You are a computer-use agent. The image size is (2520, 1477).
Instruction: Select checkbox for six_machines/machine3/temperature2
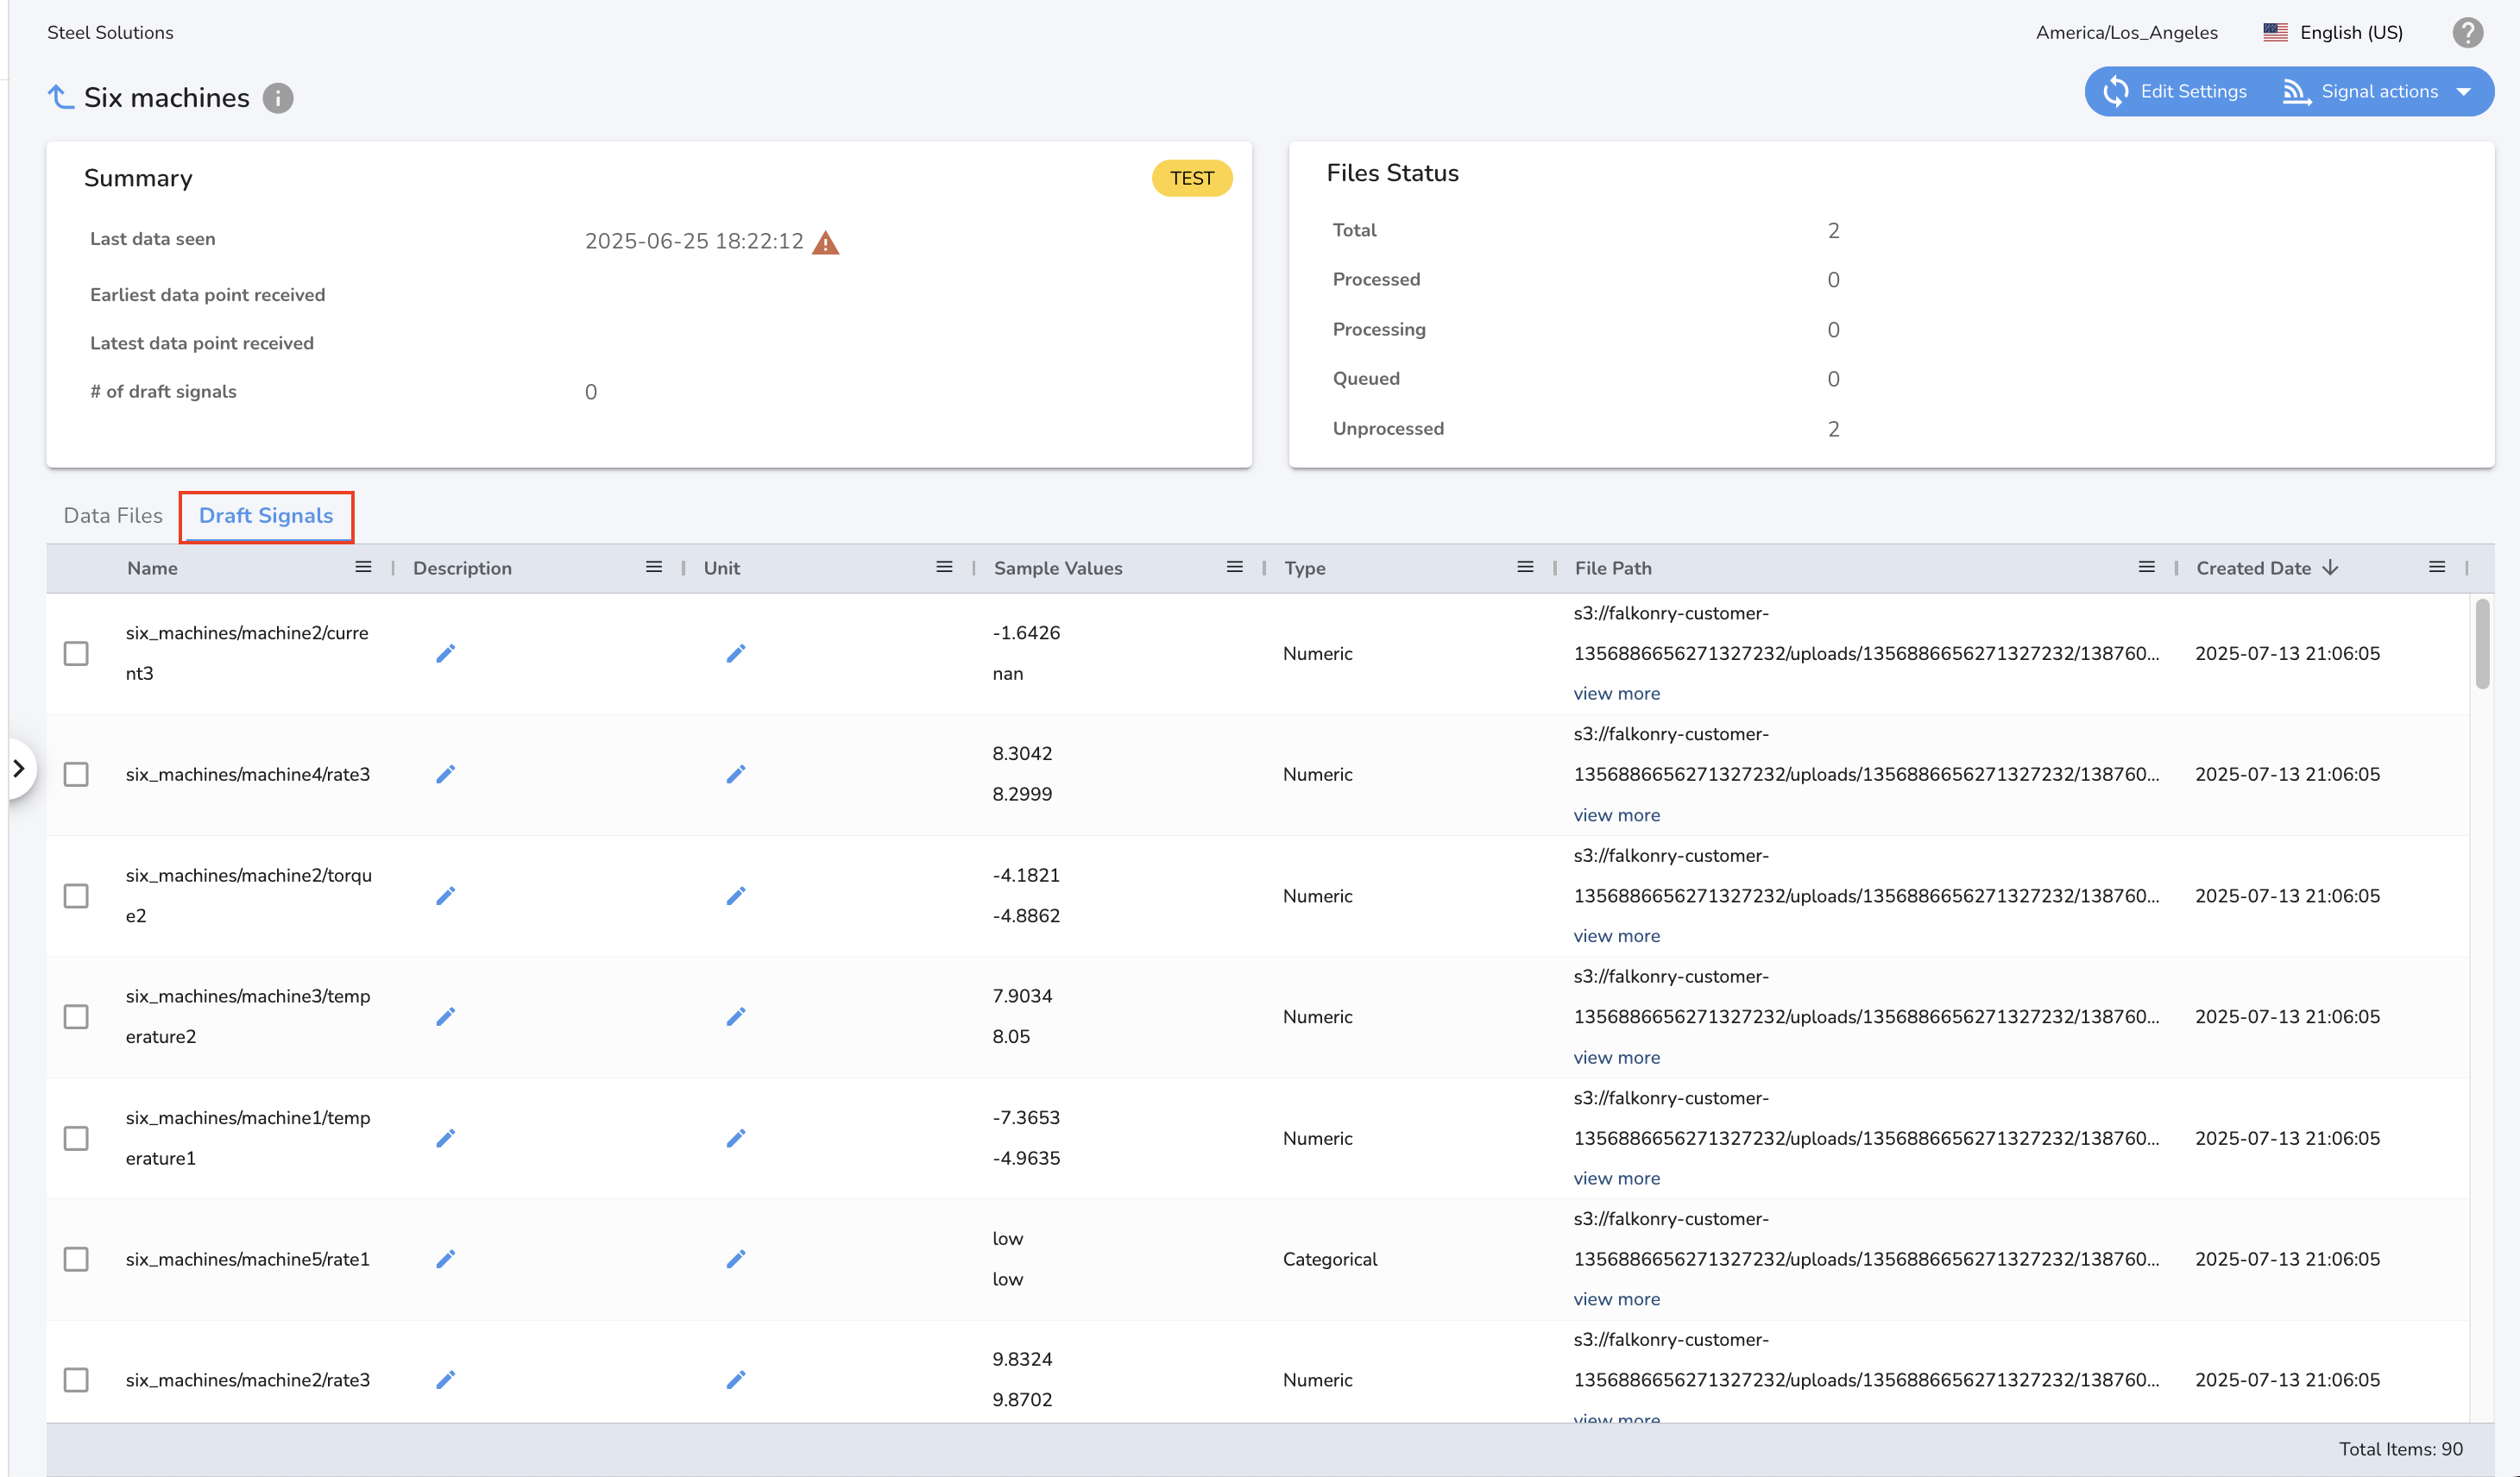pyautogui.click(x=76, y=1016)
